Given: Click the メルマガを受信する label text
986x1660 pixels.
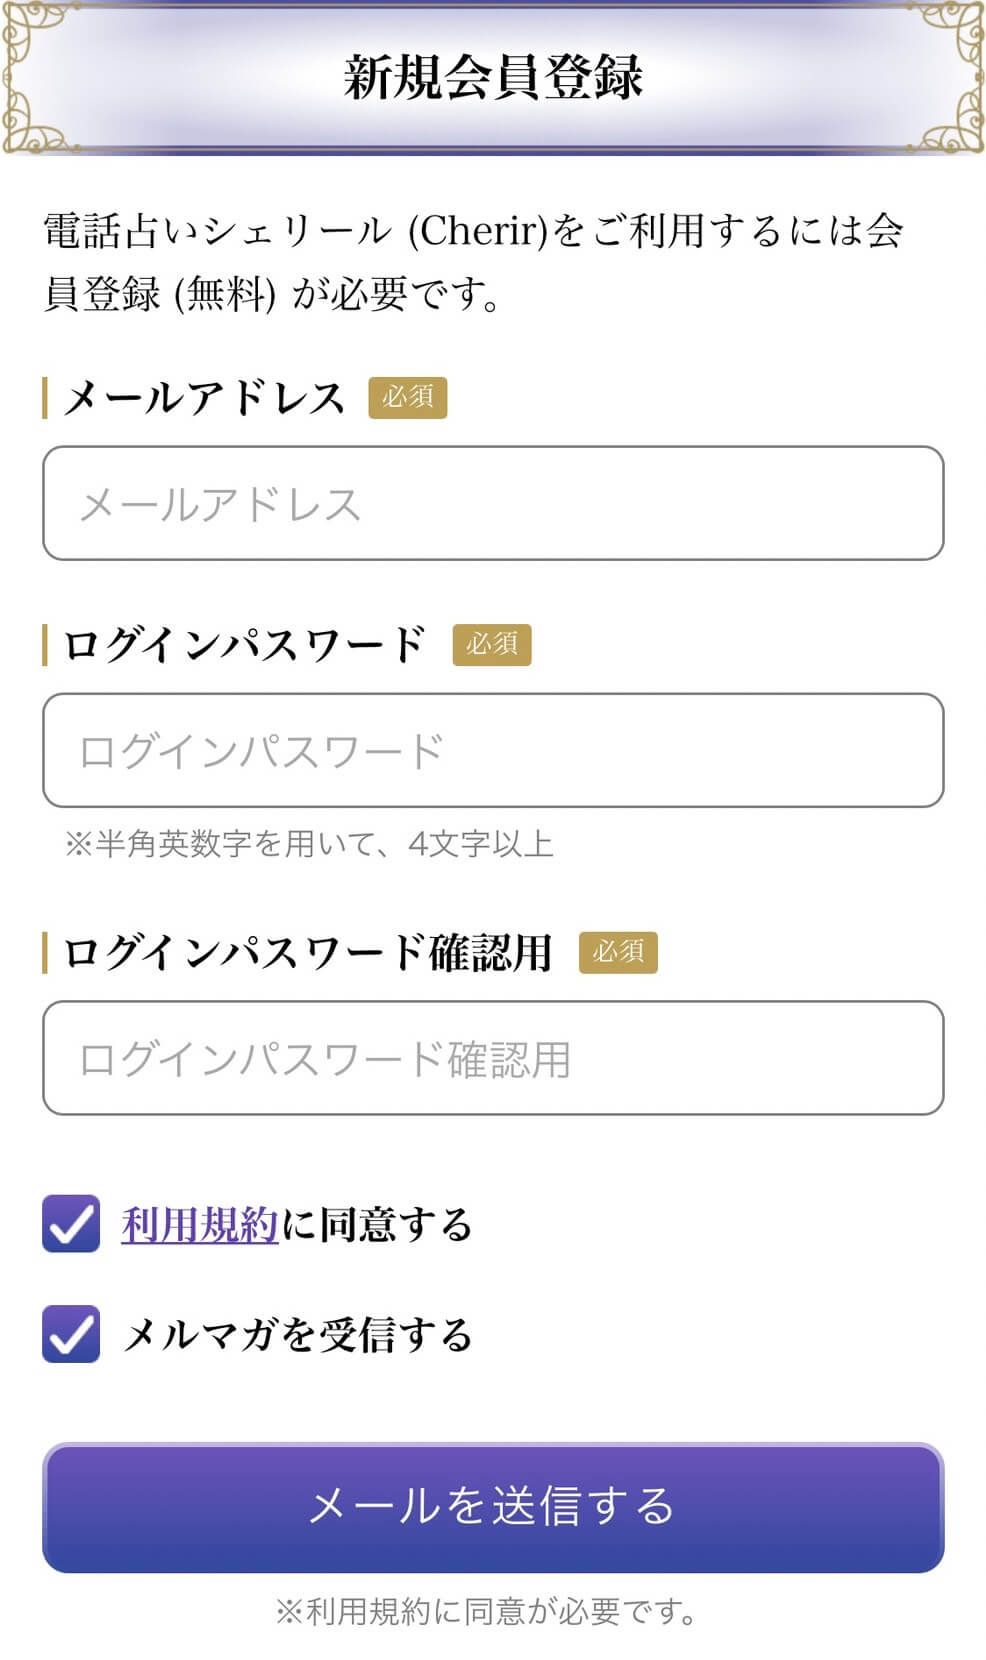Looking at the screenshot, I should tap(297, 1335).
